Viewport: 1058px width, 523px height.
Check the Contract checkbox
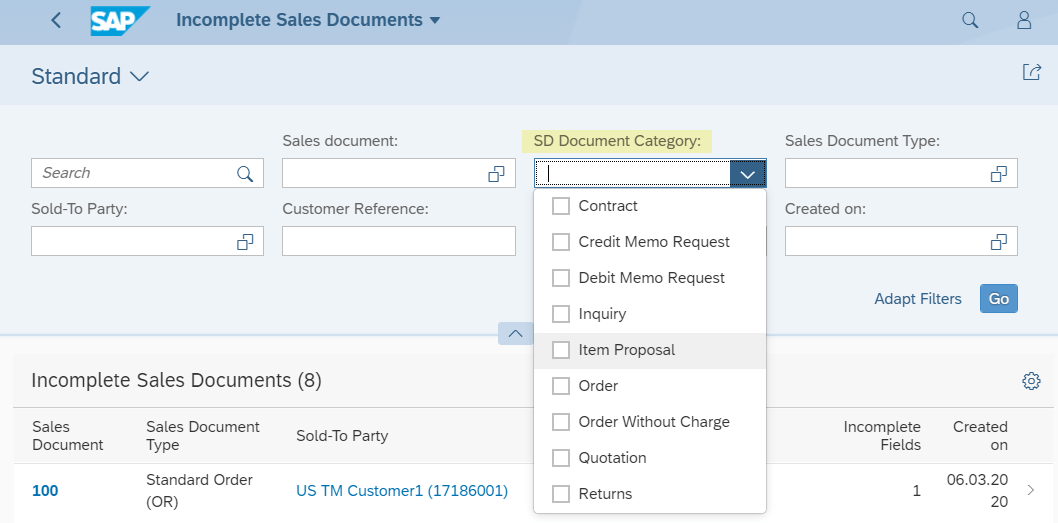click(x=561, y=206)
